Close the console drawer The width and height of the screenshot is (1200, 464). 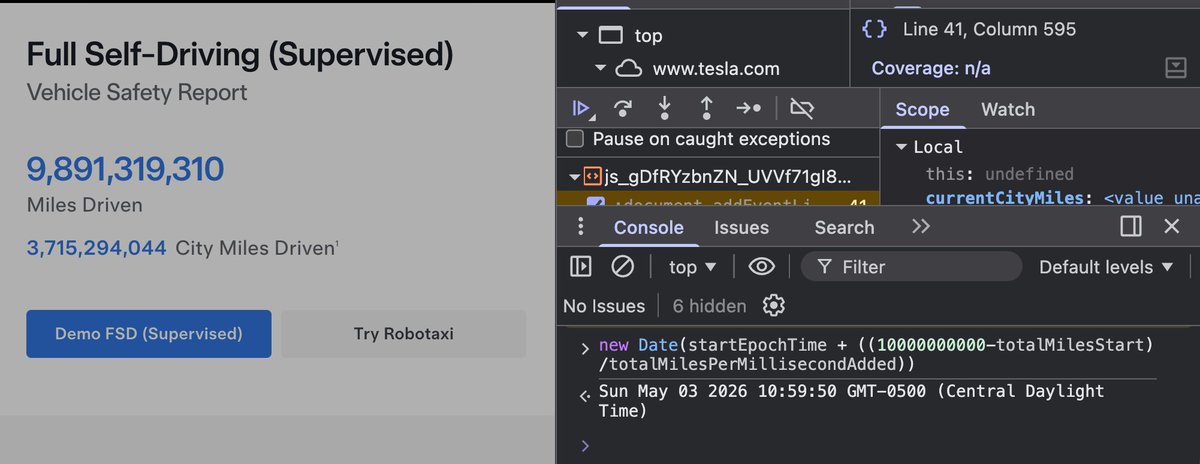[1172, 227]
